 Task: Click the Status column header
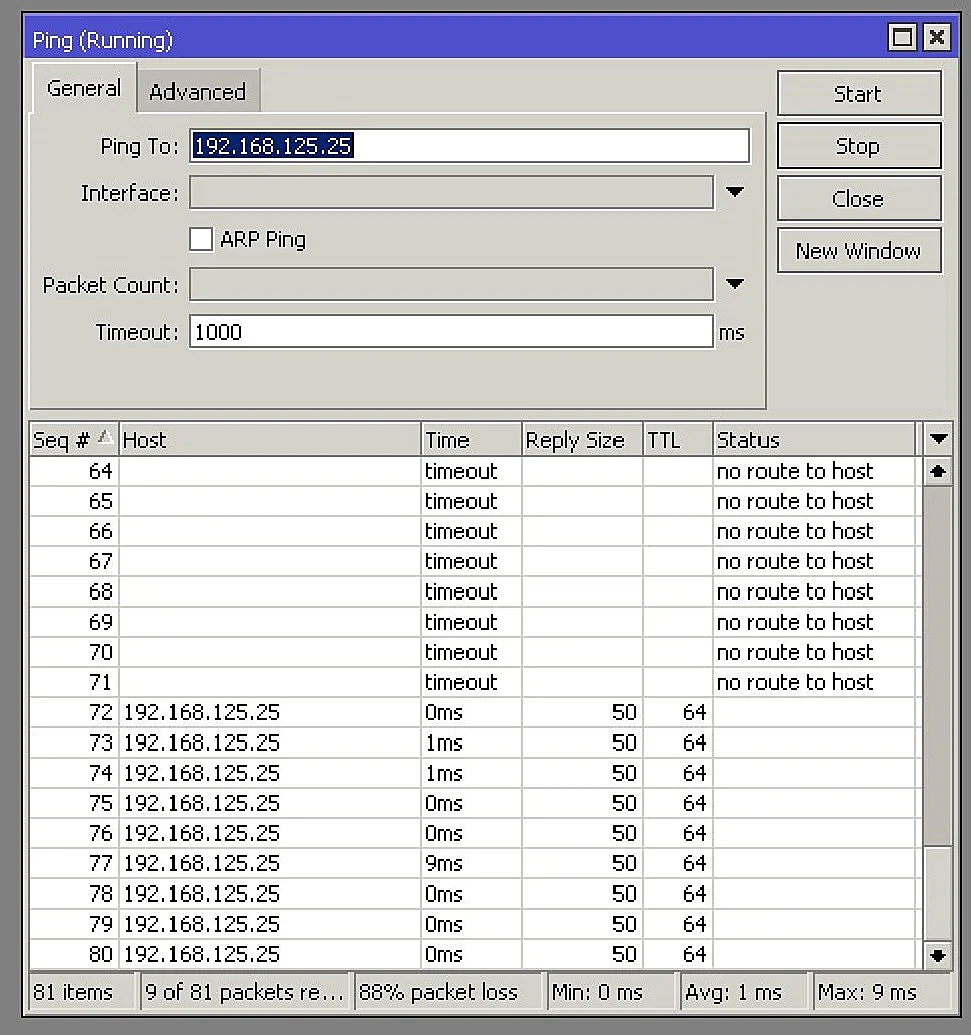pyautogui.click(x=812, y=440)
